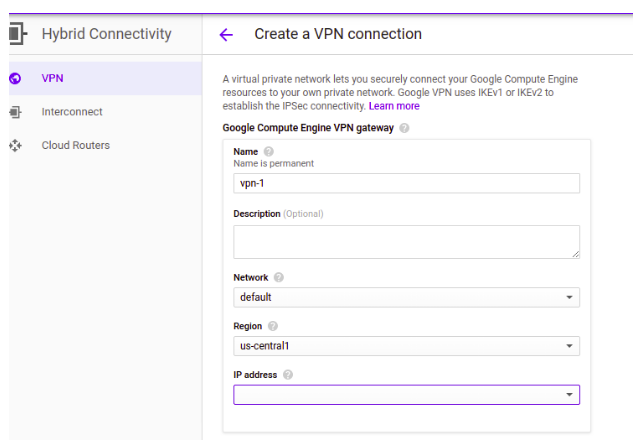Click the Description (Optional) label
This screenshot has height=442, width=643.
coord(278,214)
